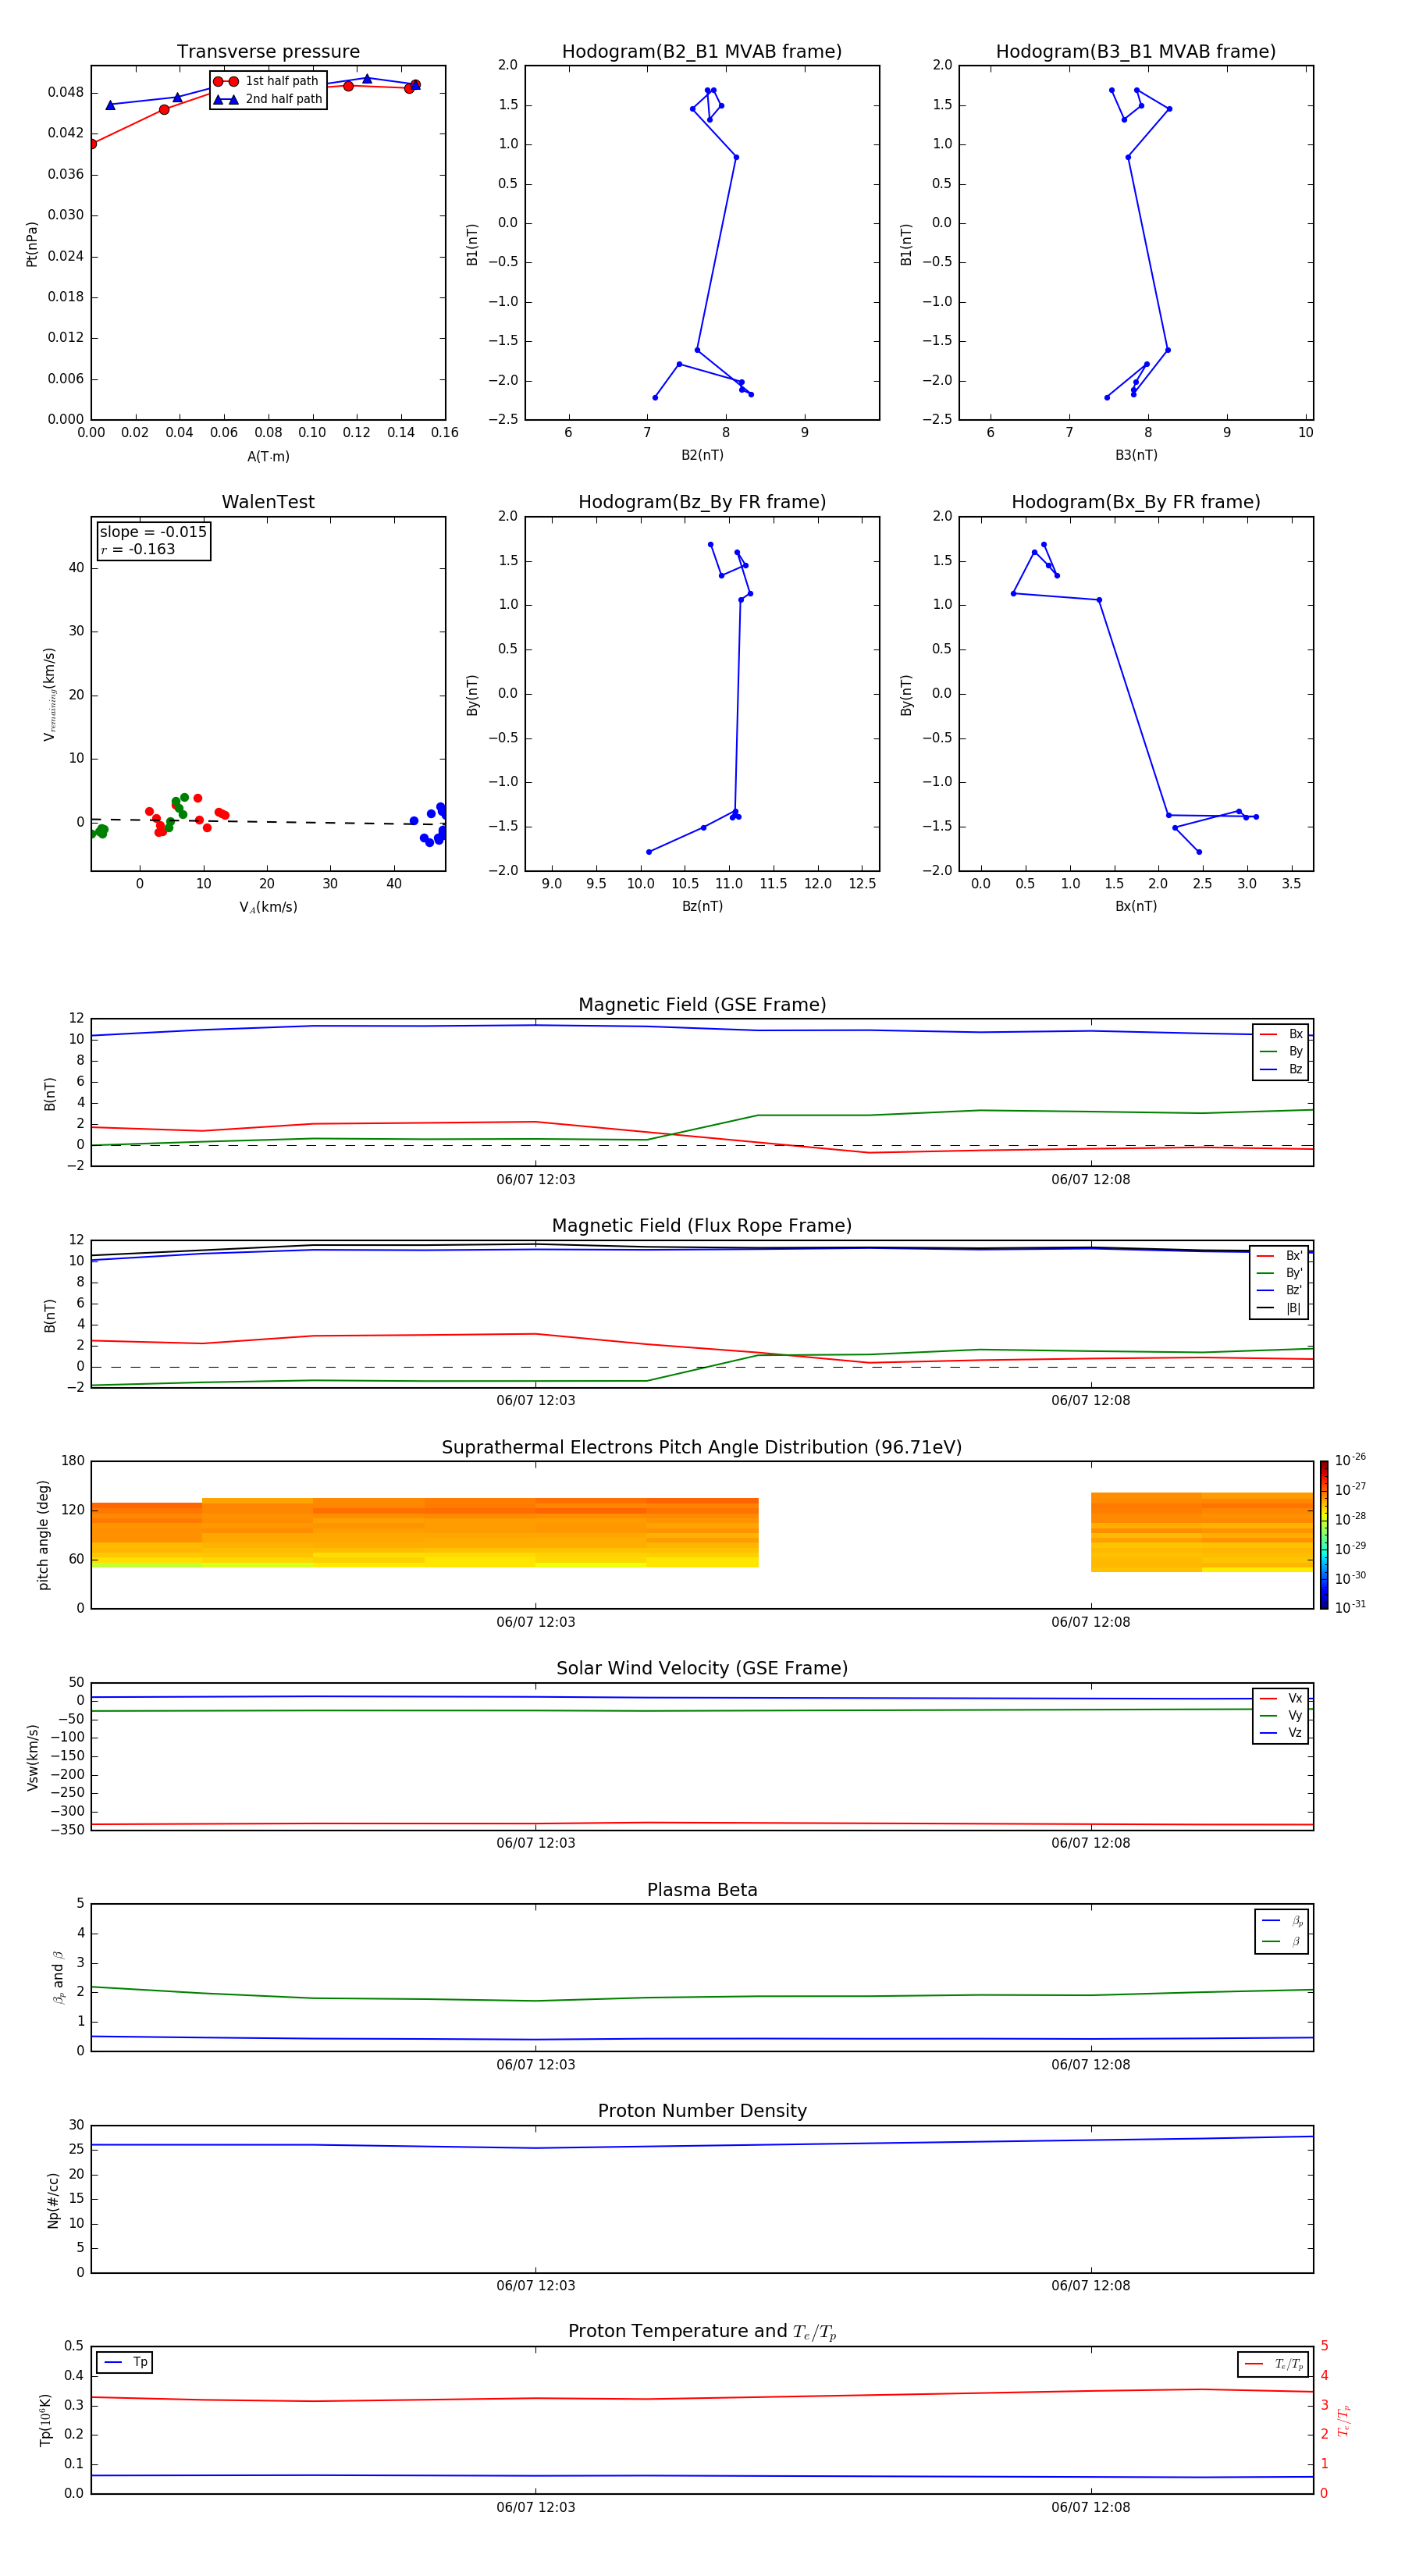Screen dimensions: 1405x2576
Task: Select the '2nd half path' legend entry
Action: (268, 99)
